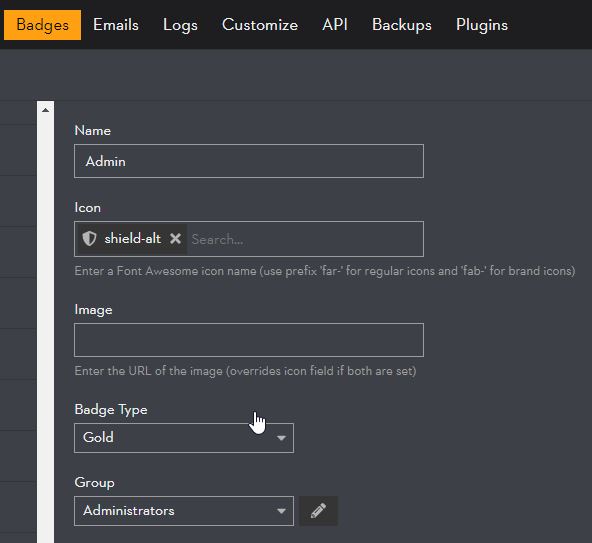Open the Badge Type dropdown arrow

coord(281,438)
